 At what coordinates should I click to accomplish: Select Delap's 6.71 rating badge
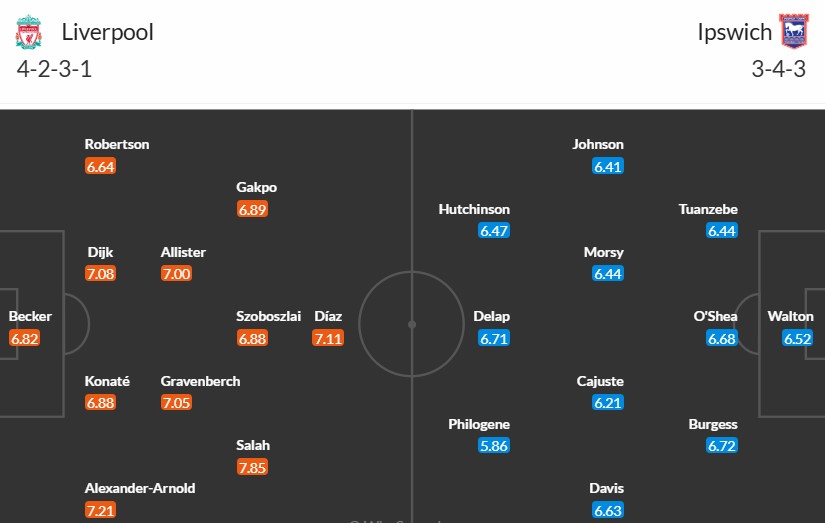pyautogui.click(x=494, y=338)
